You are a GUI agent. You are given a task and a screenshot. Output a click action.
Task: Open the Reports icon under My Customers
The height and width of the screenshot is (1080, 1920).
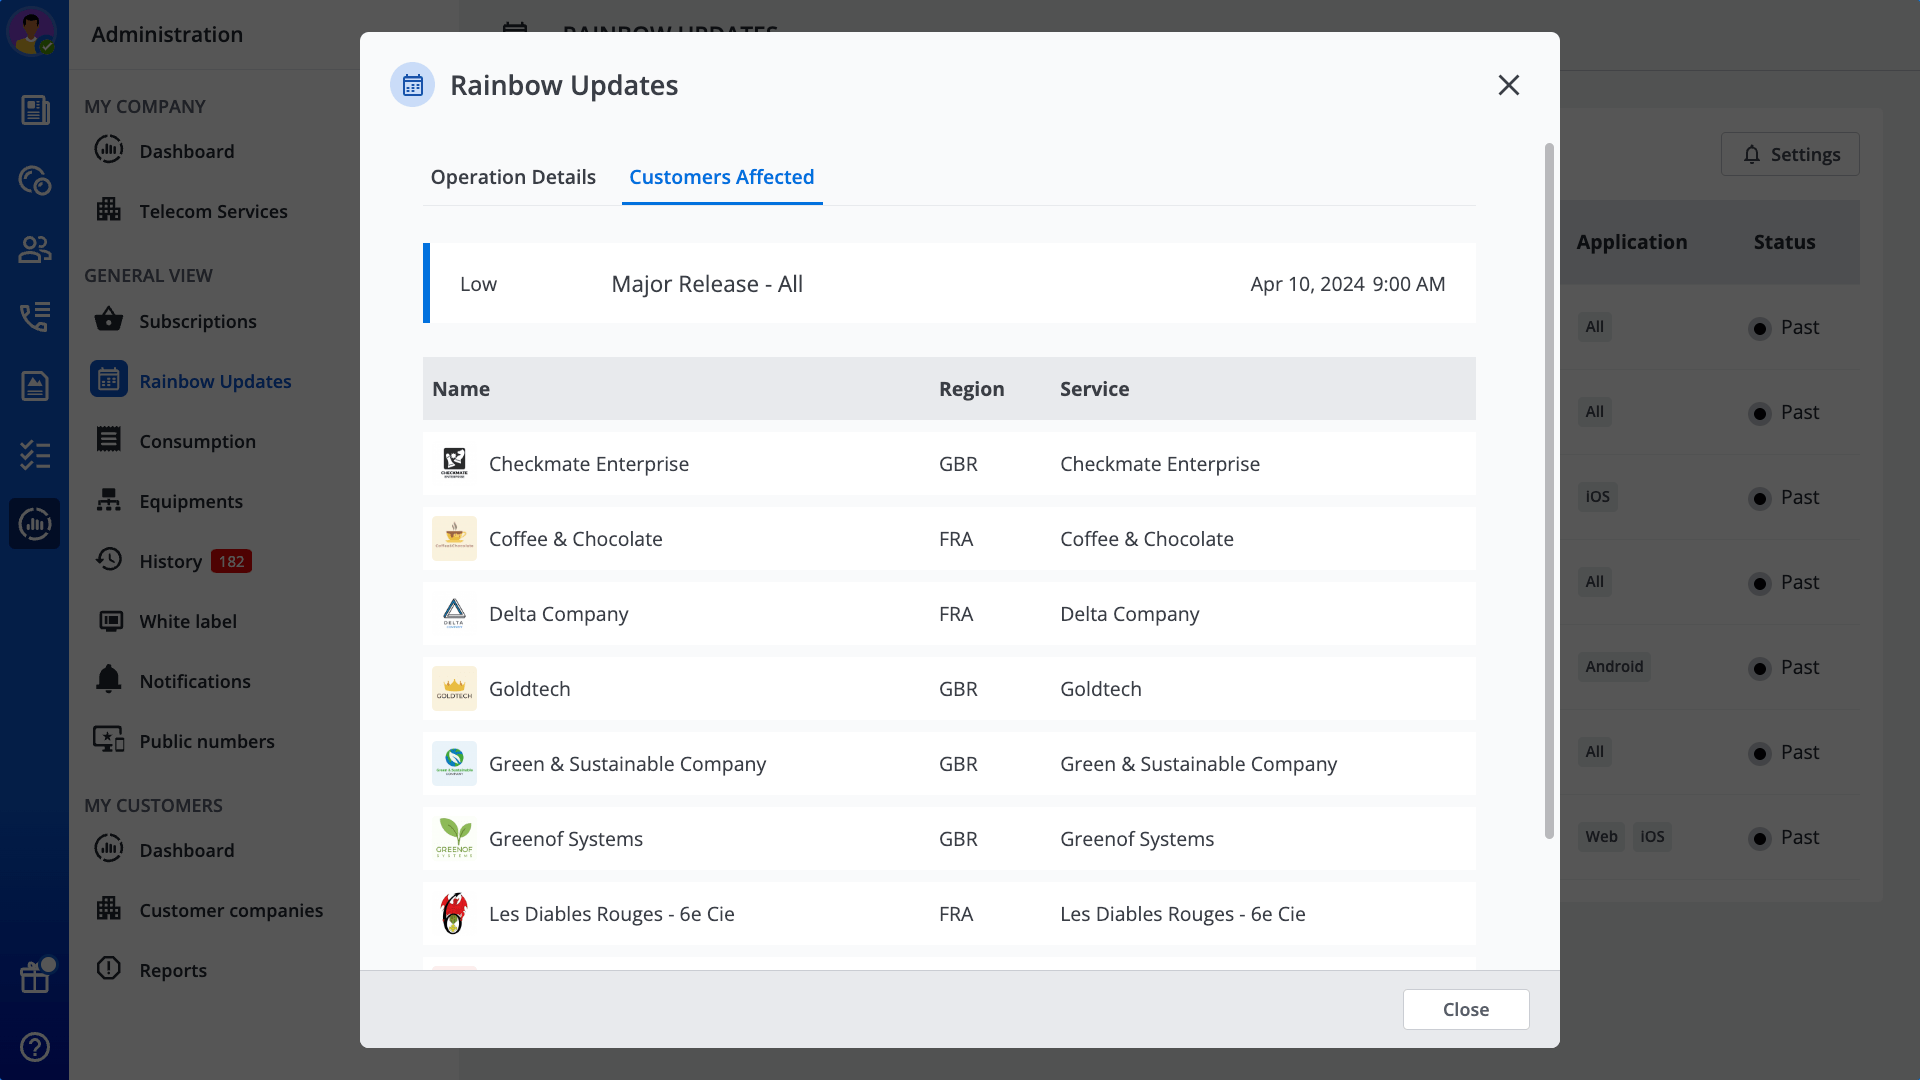[x=108, y=969]
